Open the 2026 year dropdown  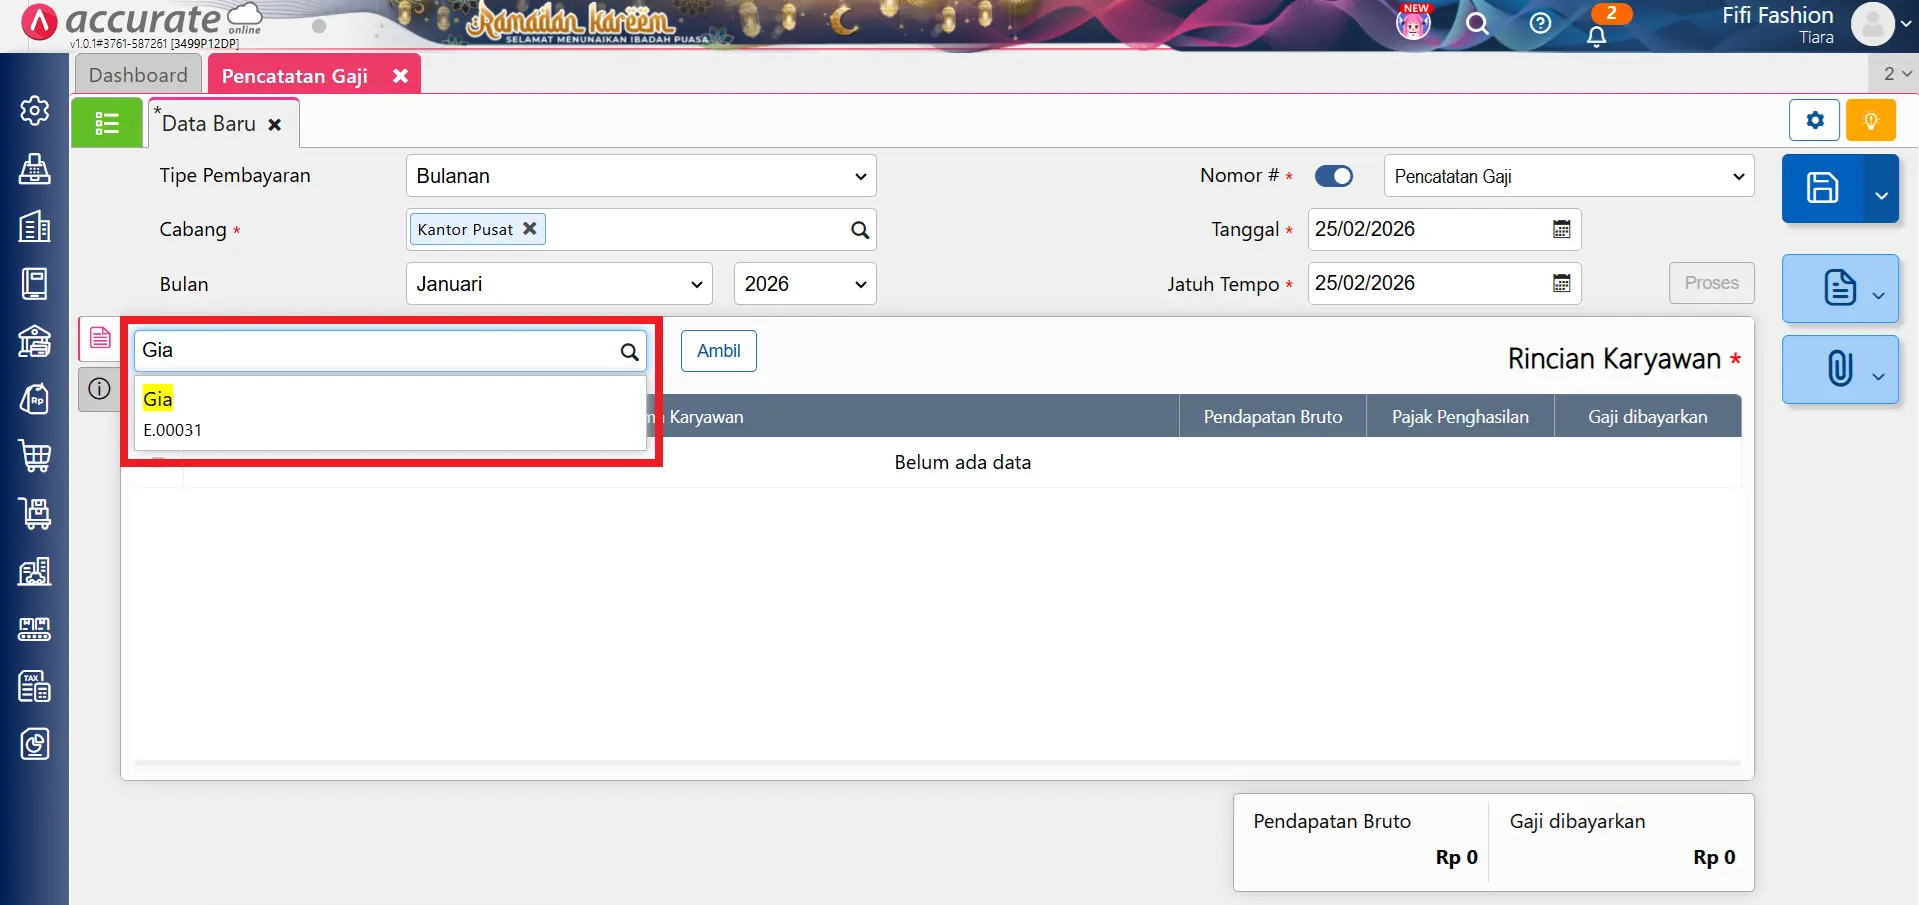click(x=804, y=284)
